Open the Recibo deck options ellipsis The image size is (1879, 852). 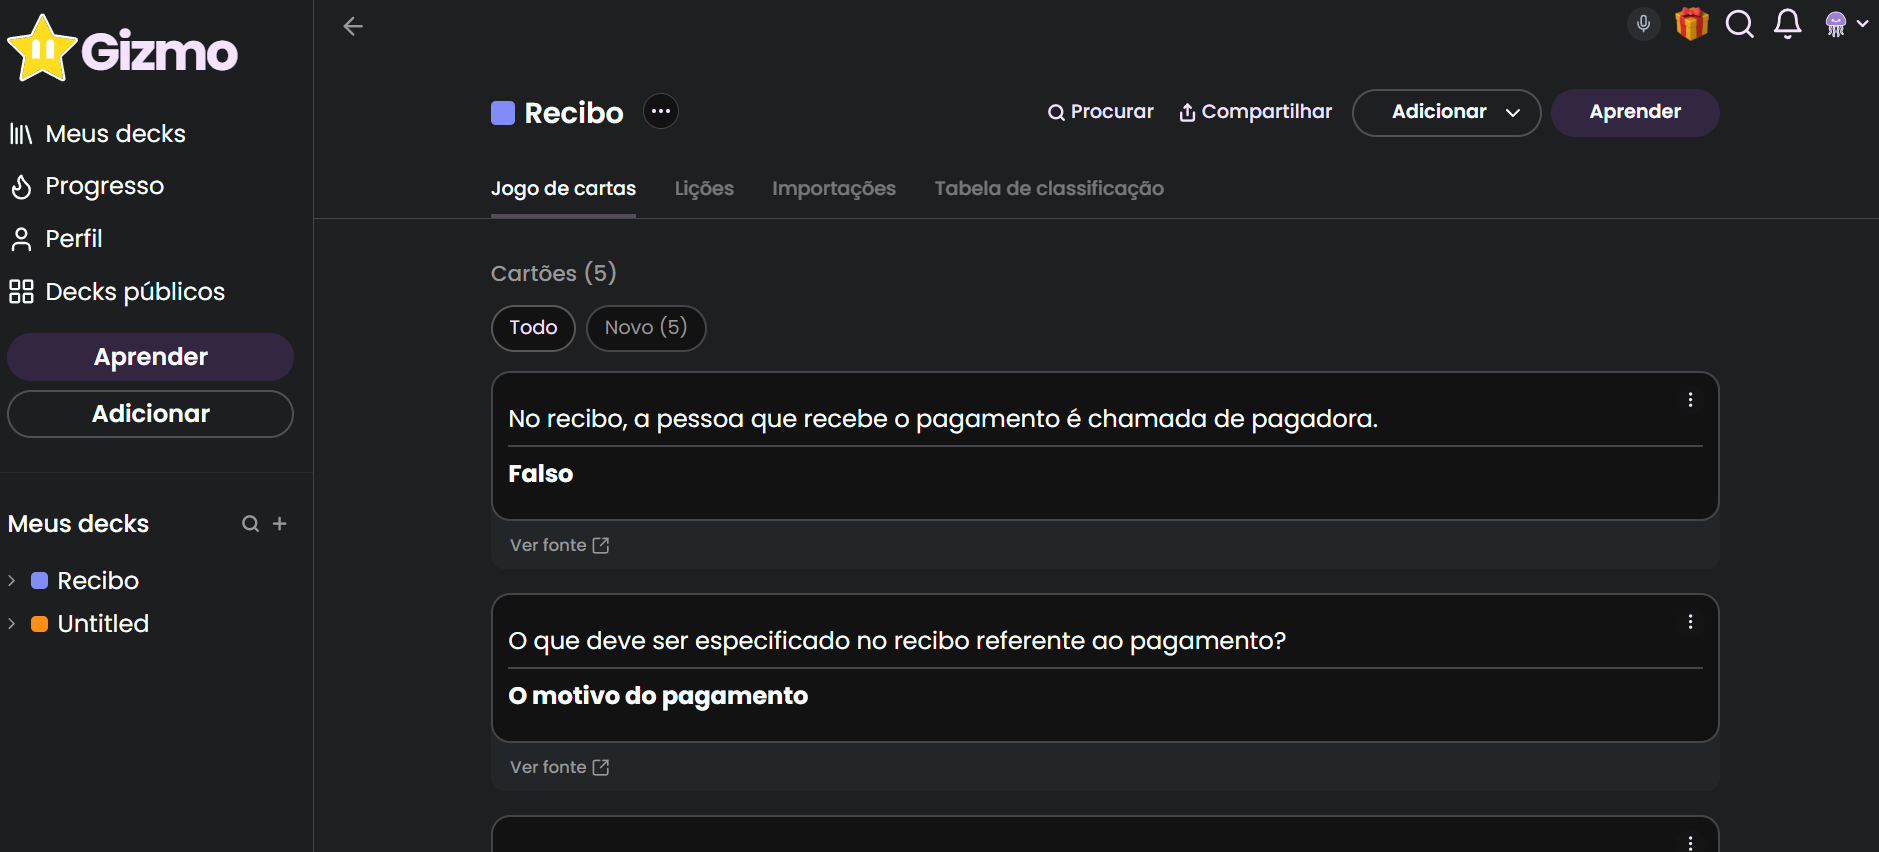click(x=661, y=111)
